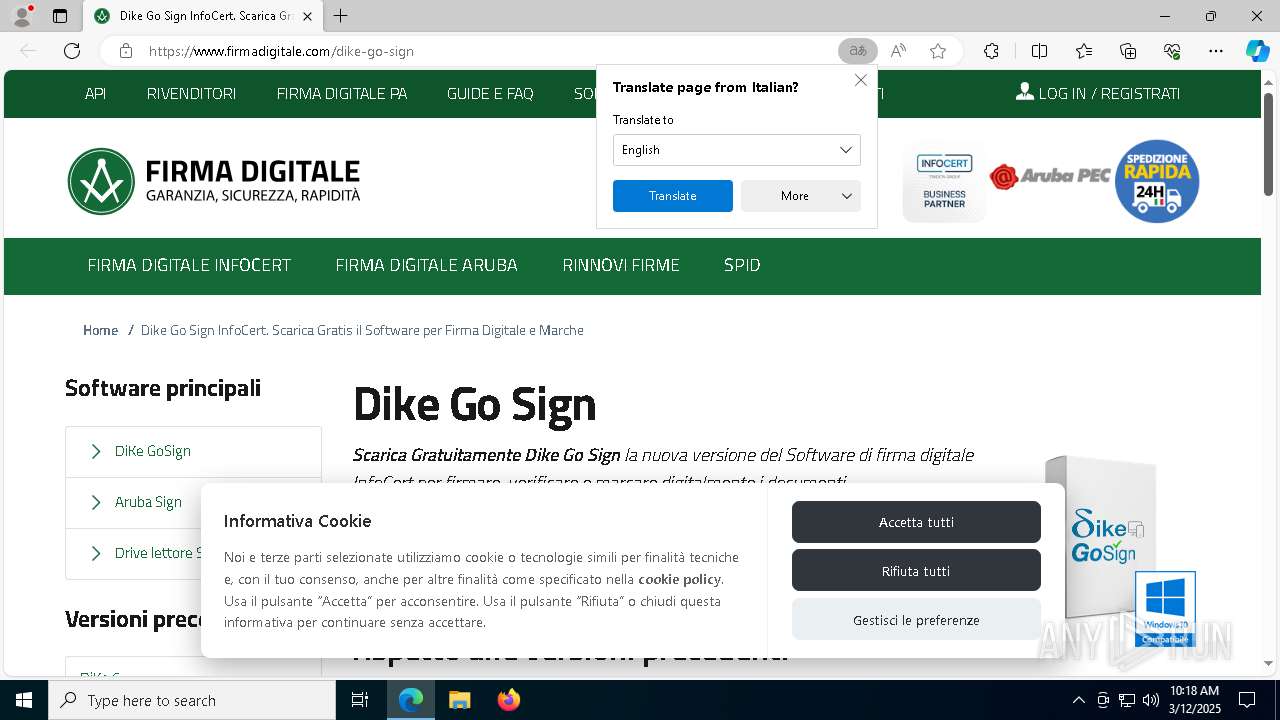The width and height of the screenshot is (1280, 720).
Task: Open FIRMA DIGITALE PA menu item
Action: pos(341,93)
